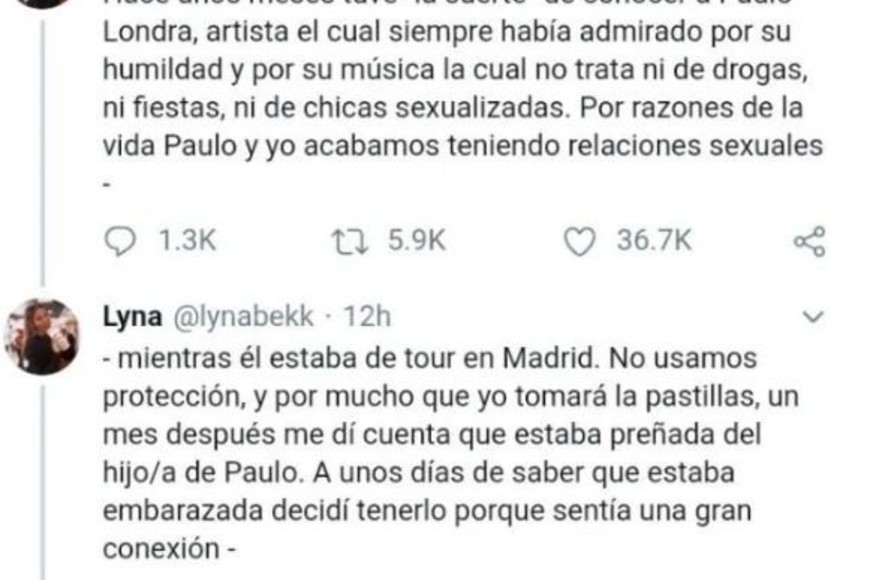Expand the chevron menu on Lyna's tweet

click(x=813, y=316)
